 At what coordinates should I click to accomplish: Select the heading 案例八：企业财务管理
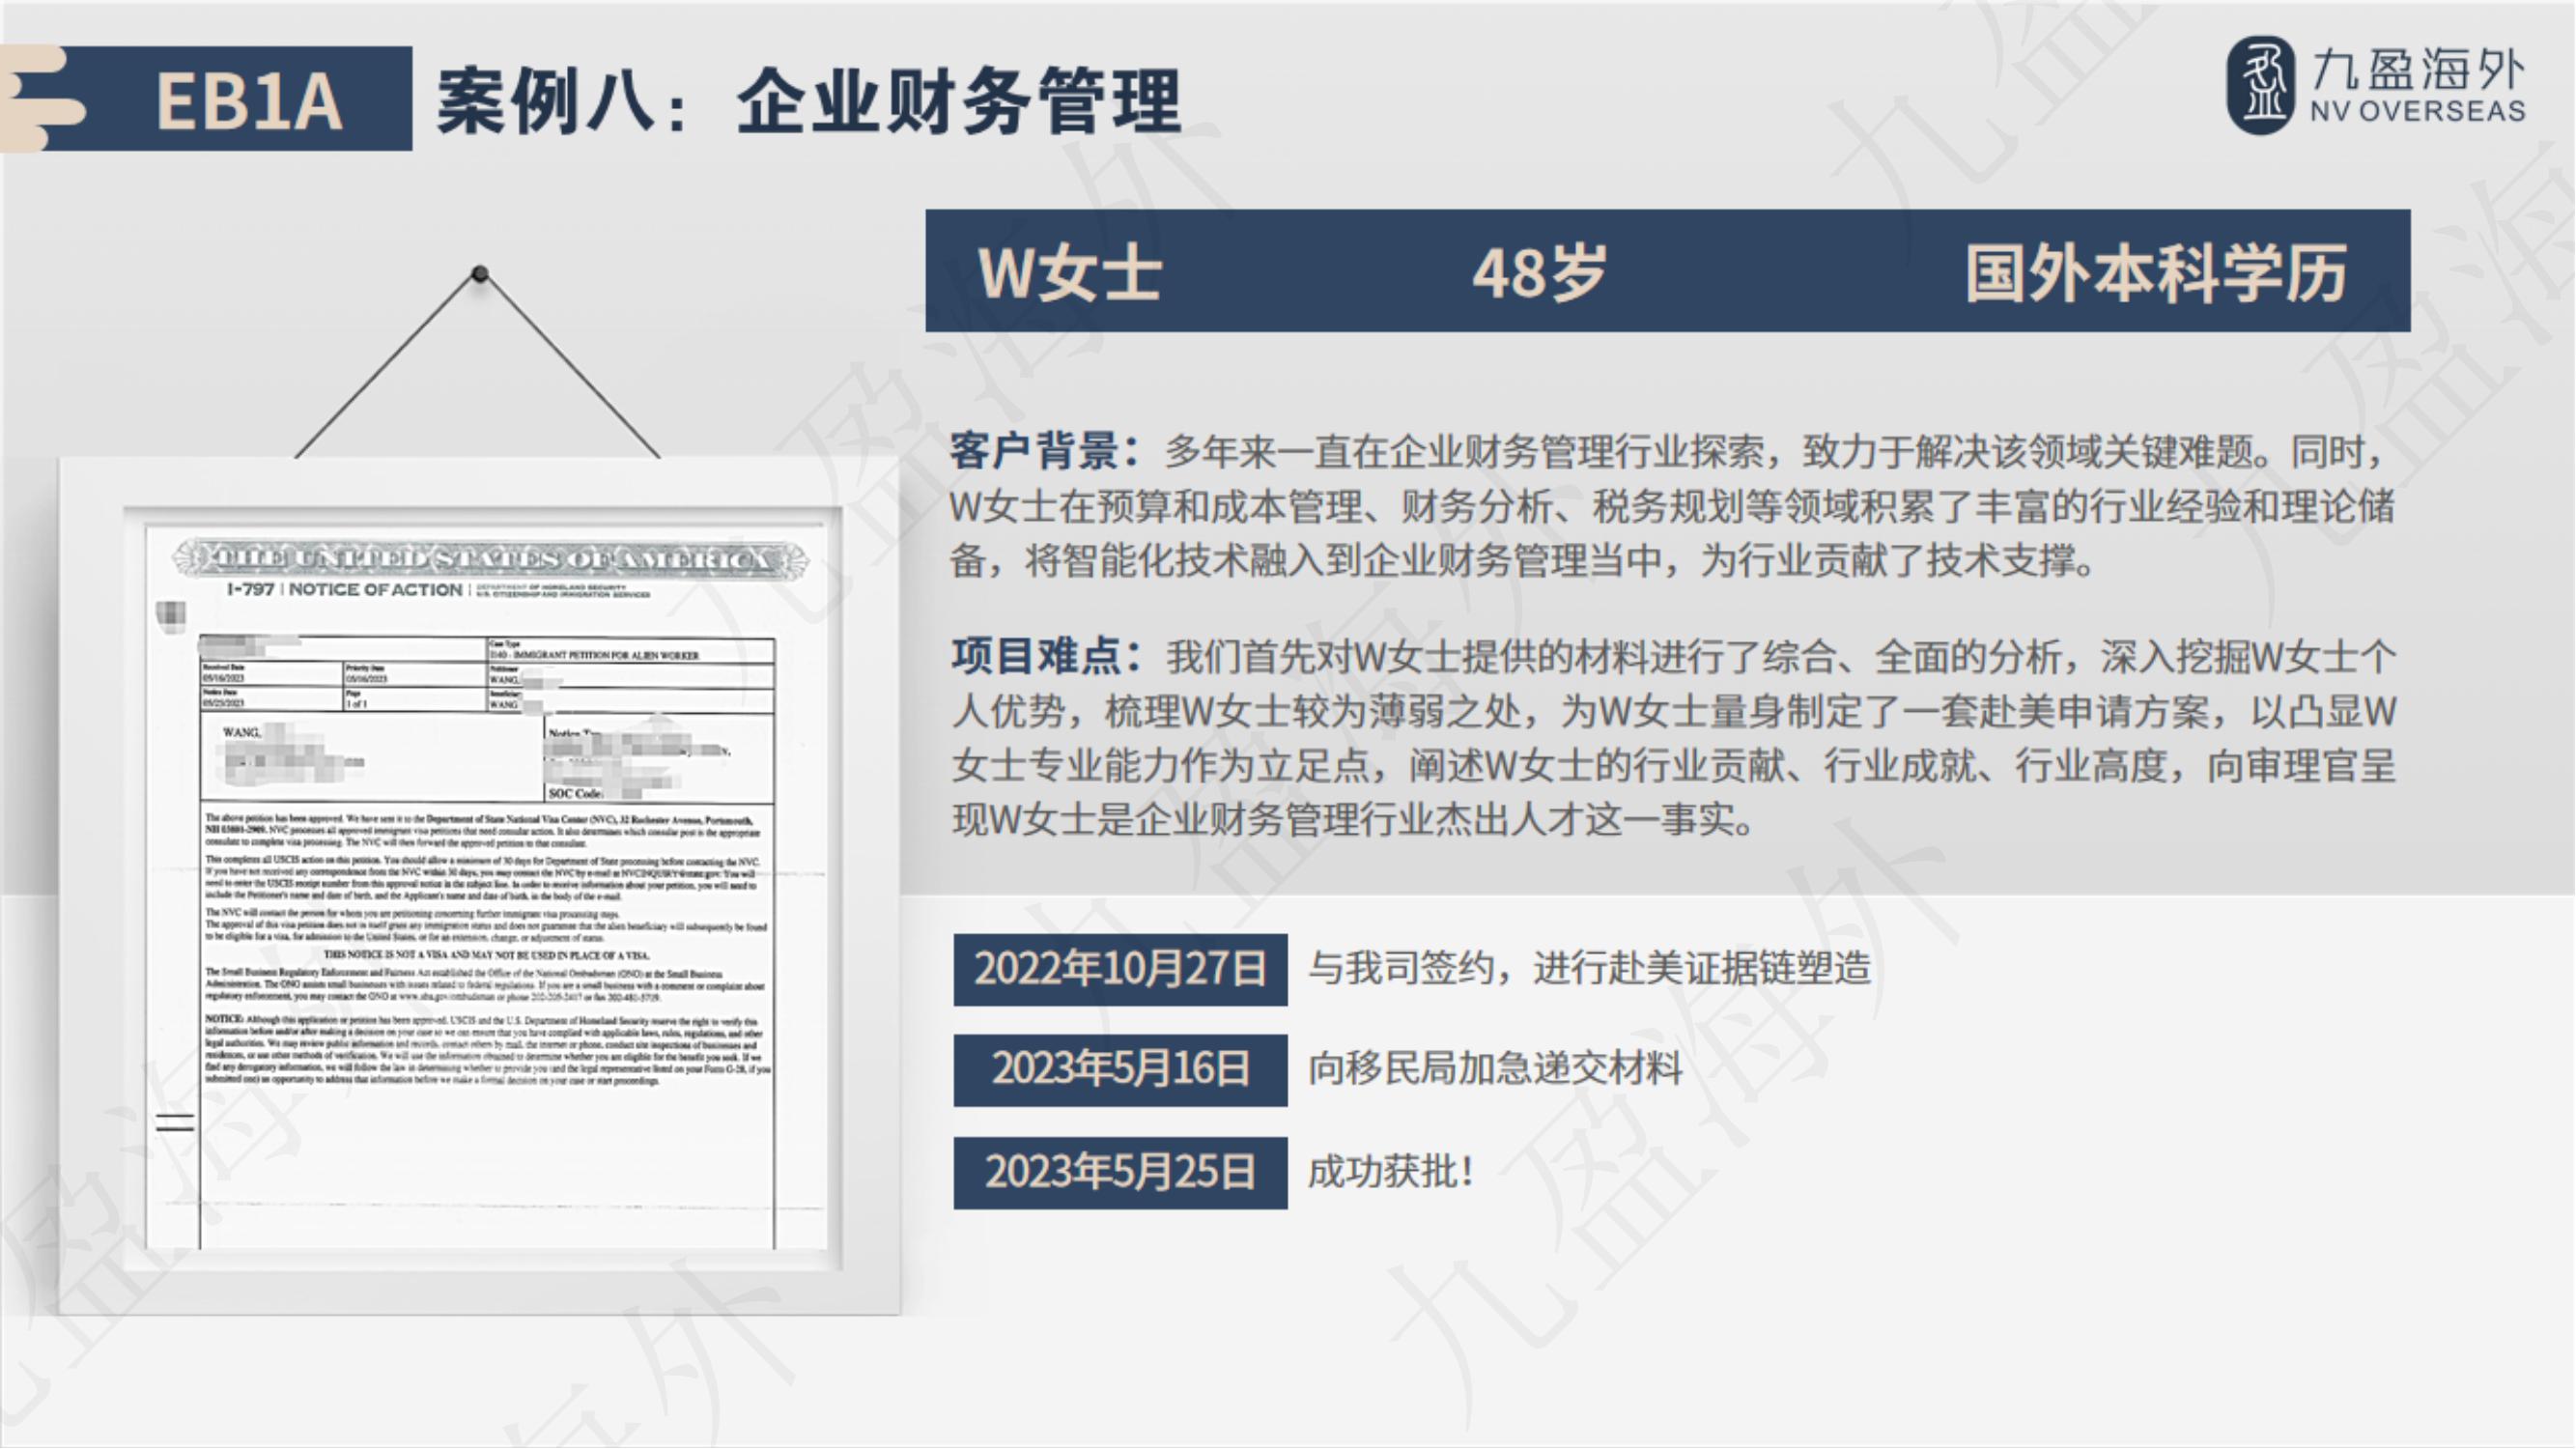point(809,101)
